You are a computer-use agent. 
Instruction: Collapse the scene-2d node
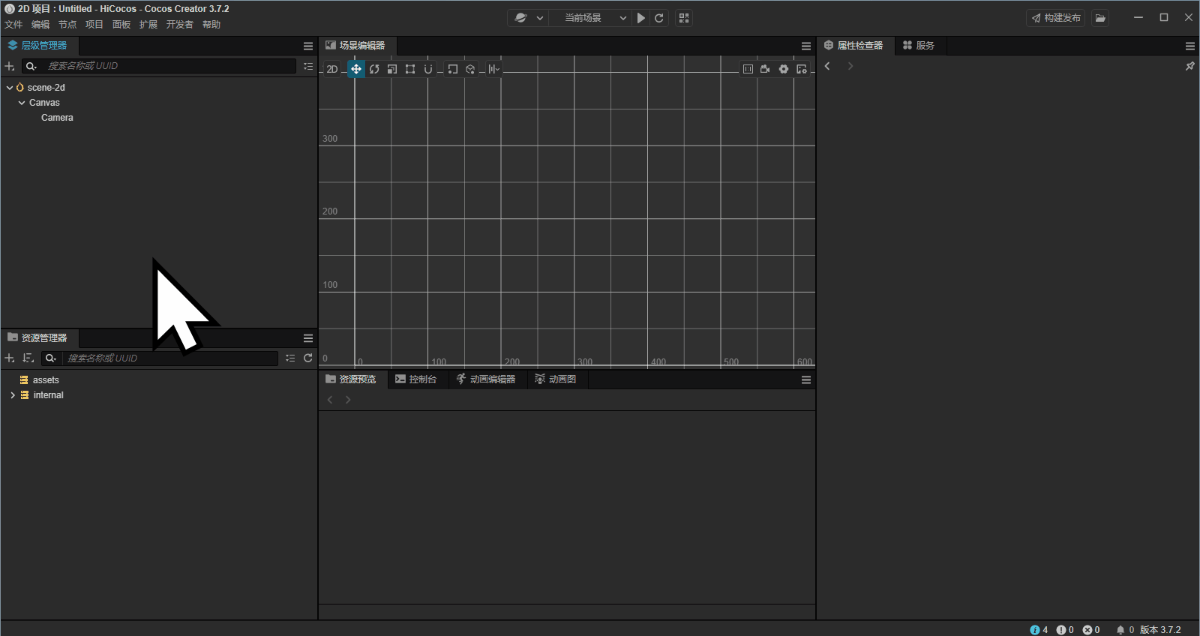9,88
